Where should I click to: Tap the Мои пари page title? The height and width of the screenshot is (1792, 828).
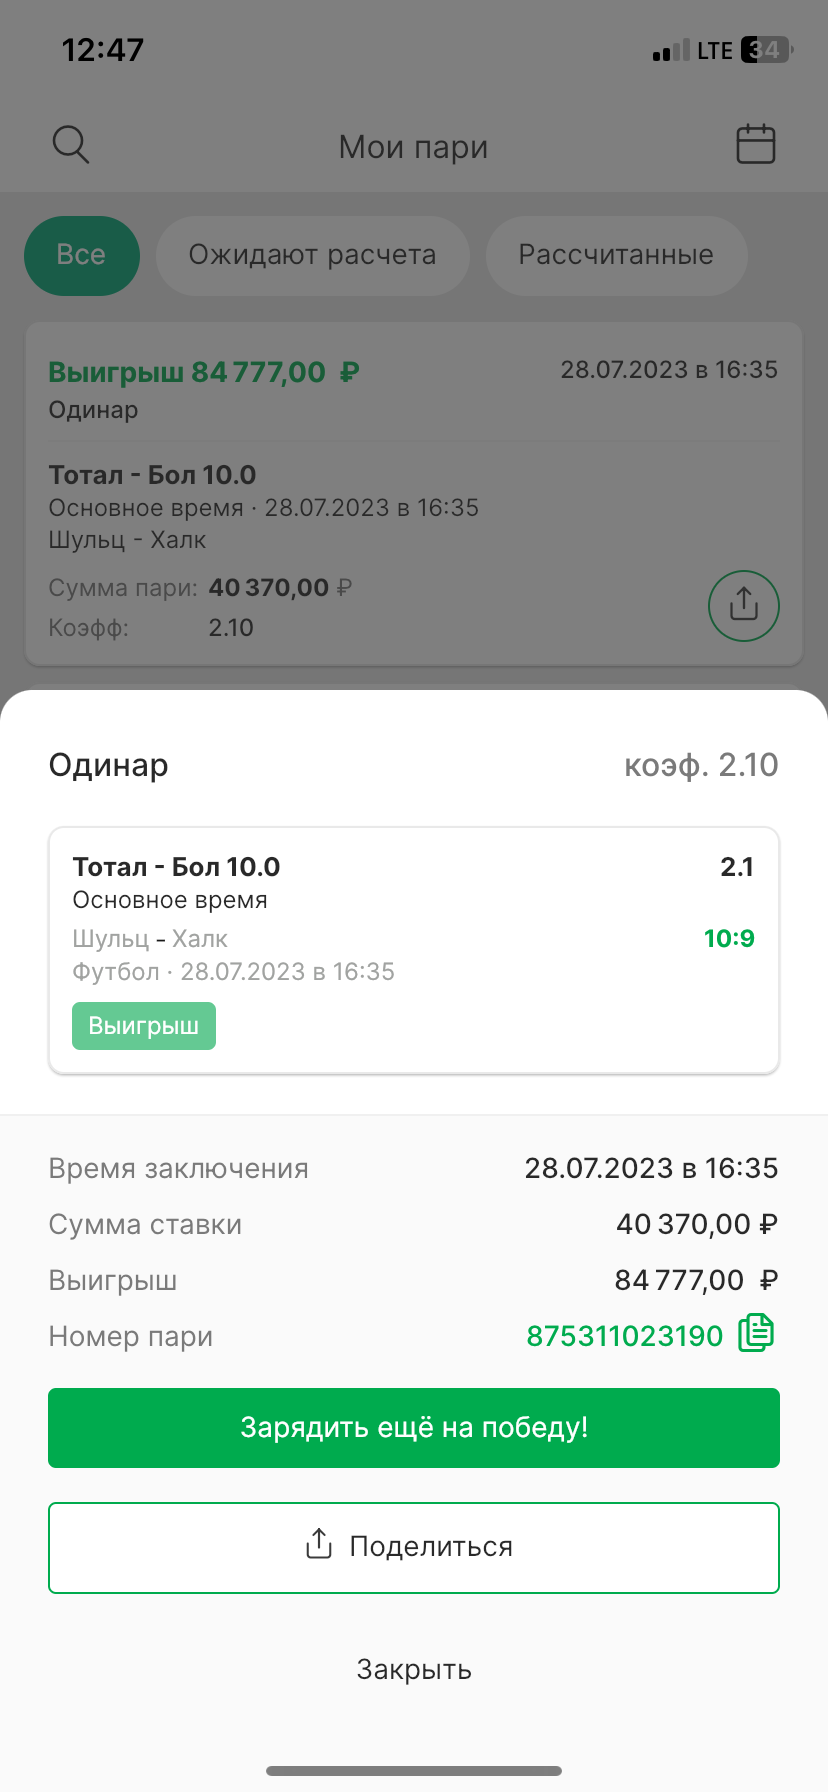point(413,147)
